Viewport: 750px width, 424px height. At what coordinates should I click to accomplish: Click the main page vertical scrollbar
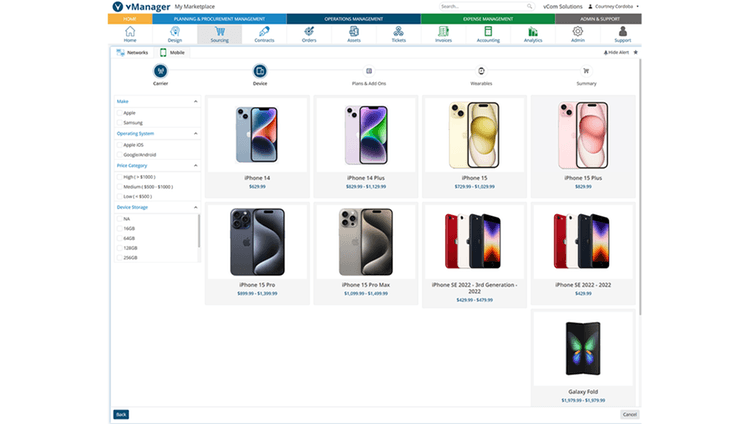[x=640, y=187]
